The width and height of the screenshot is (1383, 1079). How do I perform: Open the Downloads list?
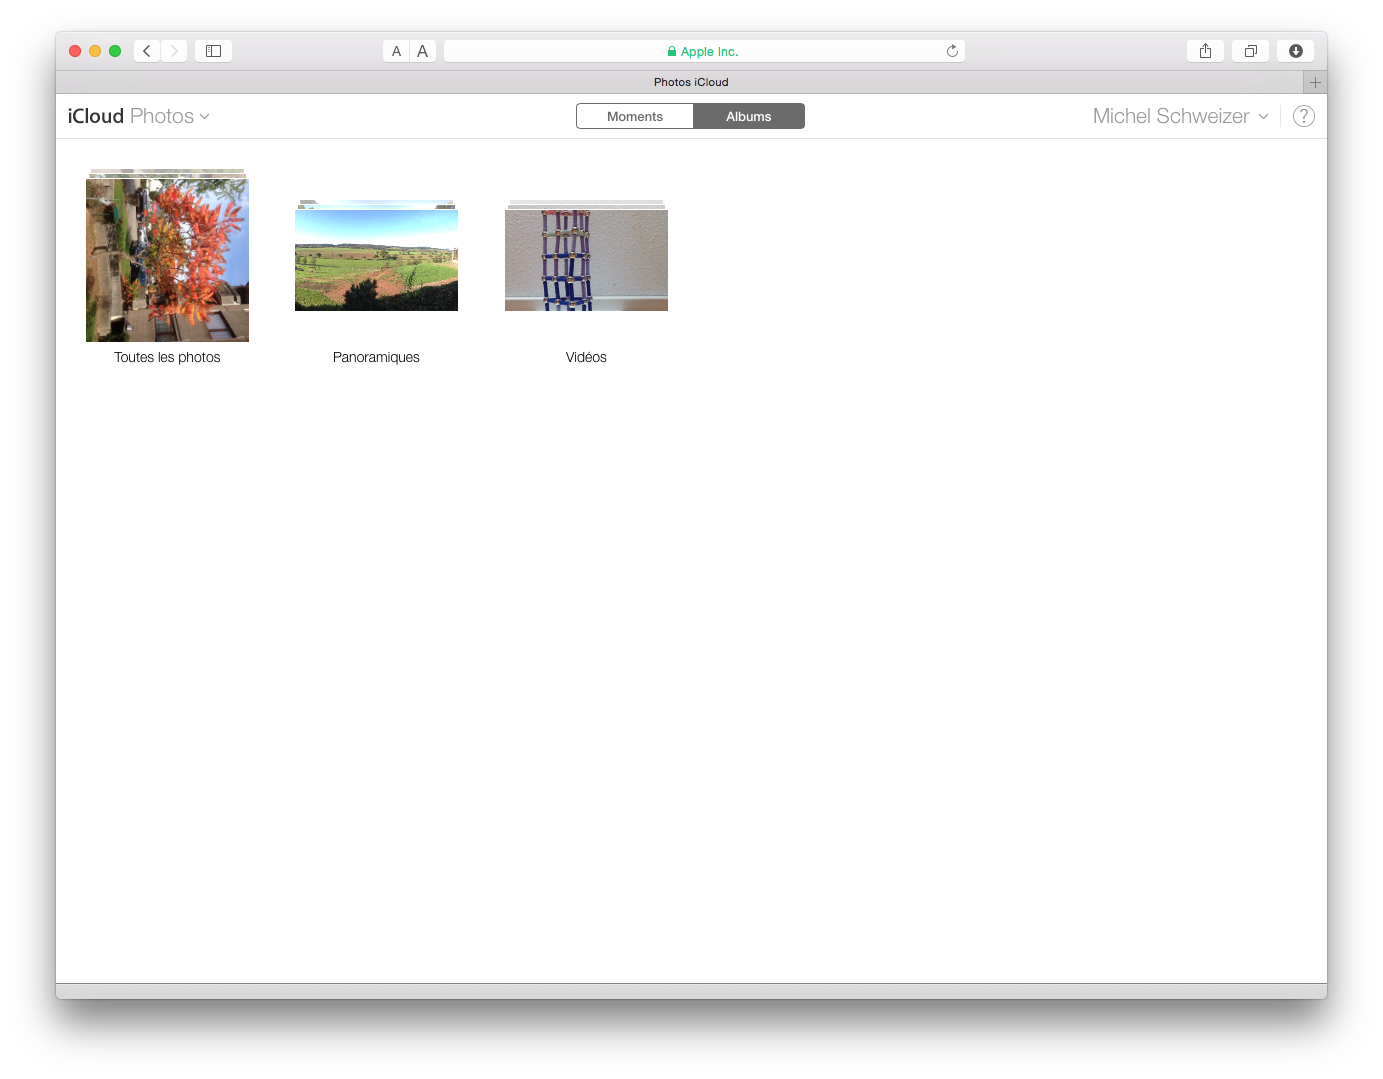pyautogui.click(x=1296, y=51)
